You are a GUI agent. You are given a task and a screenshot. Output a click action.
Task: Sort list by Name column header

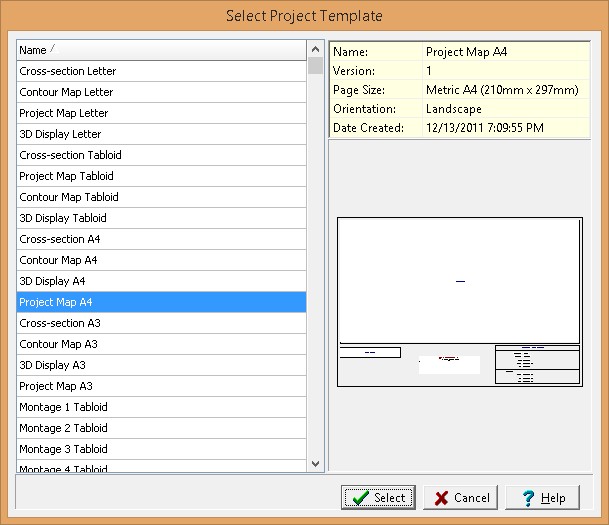point(160,50)
